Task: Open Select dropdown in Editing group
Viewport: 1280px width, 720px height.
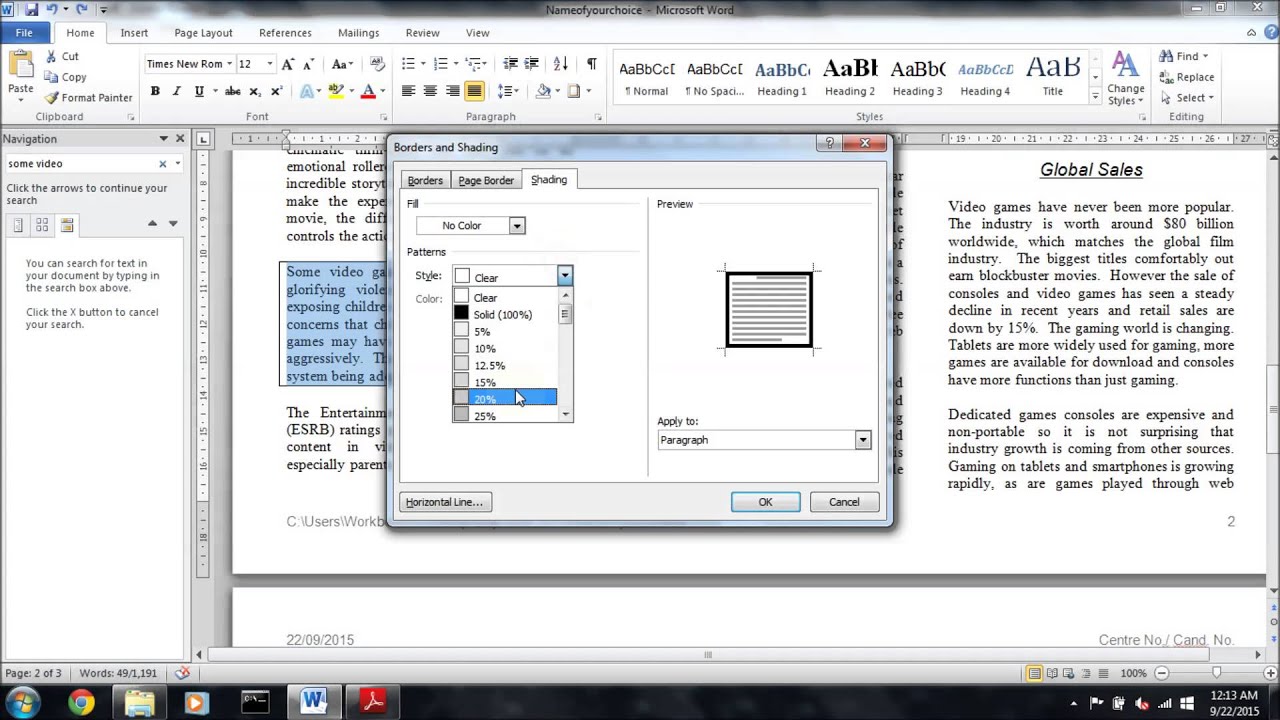Action: coord(1187,98)
